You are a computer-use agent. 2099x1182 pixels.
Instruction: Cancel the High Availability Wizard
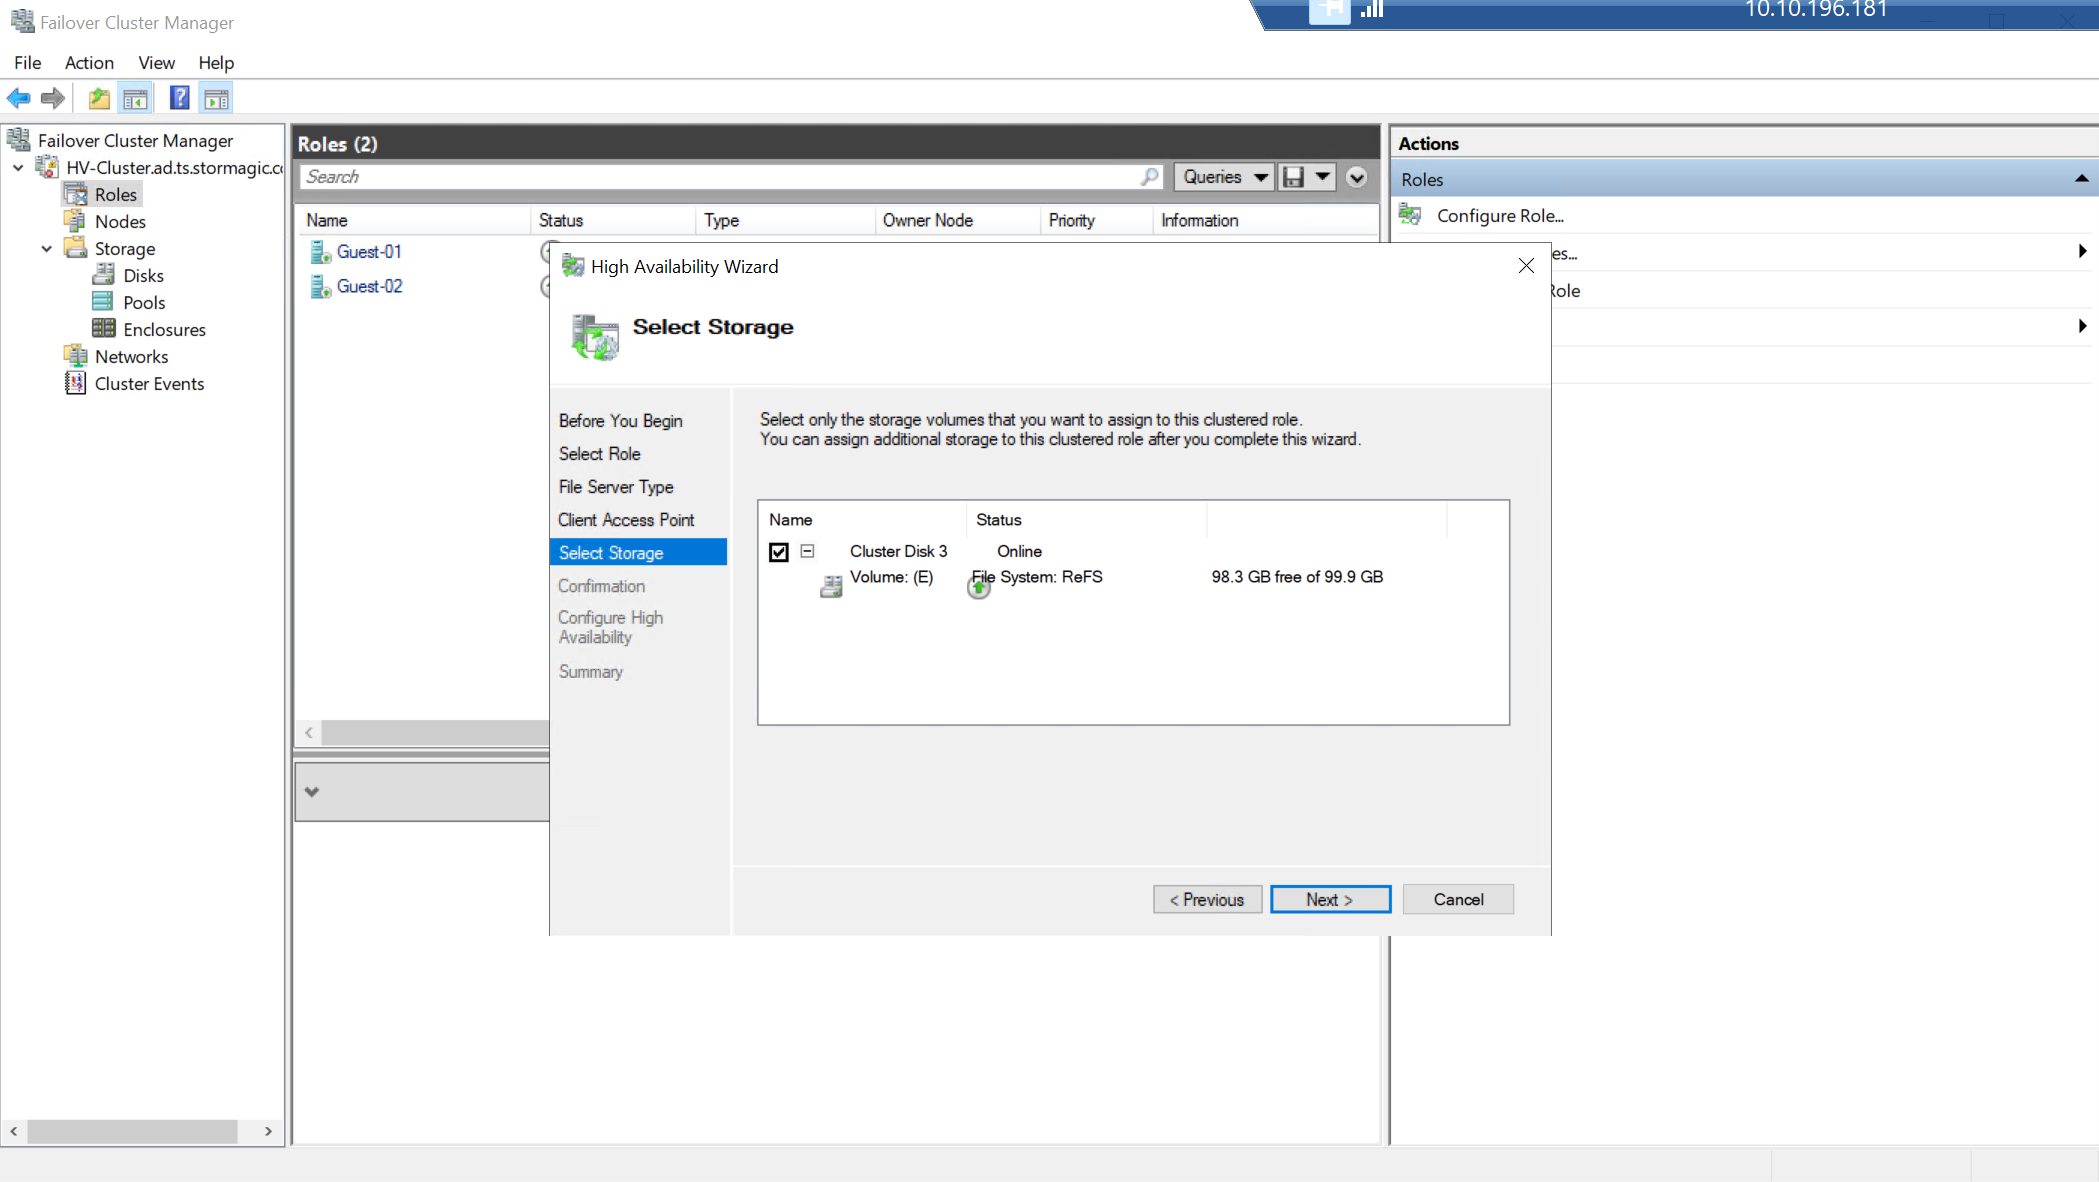click(1458, 900)
